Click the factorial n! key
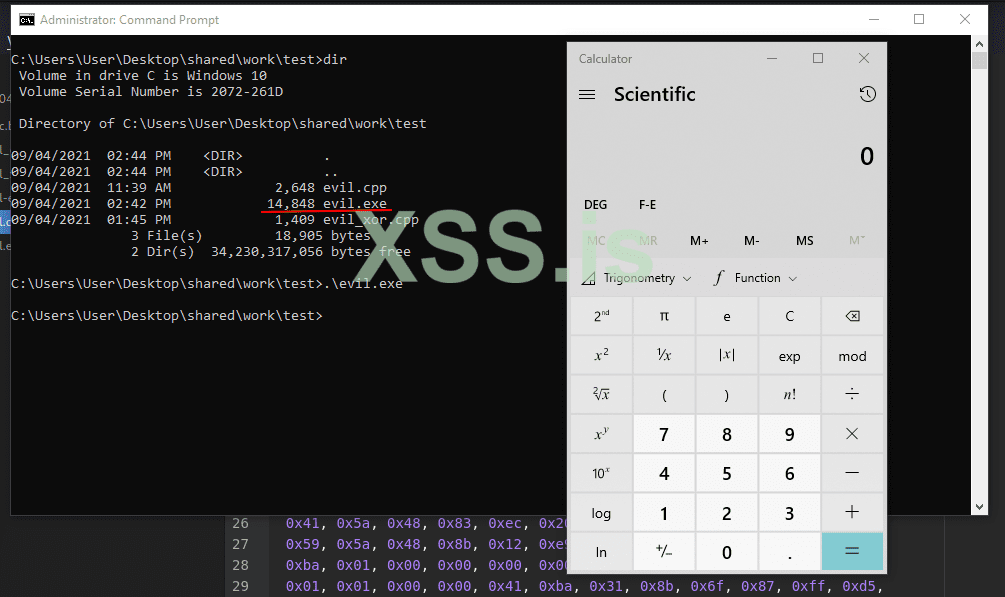 click(790, 394)
